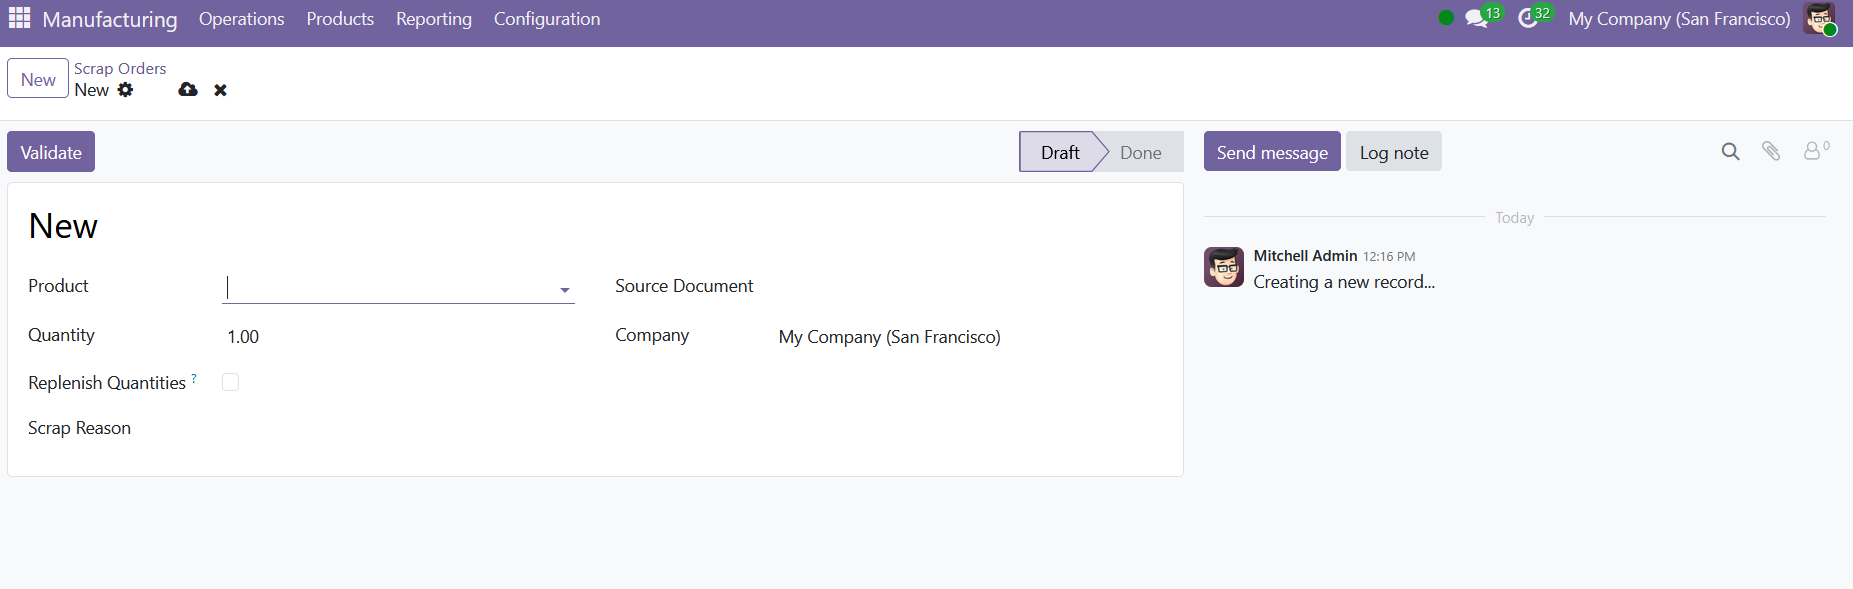The width and height of the screenshot is (1853, 589).
Task: Open the conversations messages icon
Action: pos(1476,19)
